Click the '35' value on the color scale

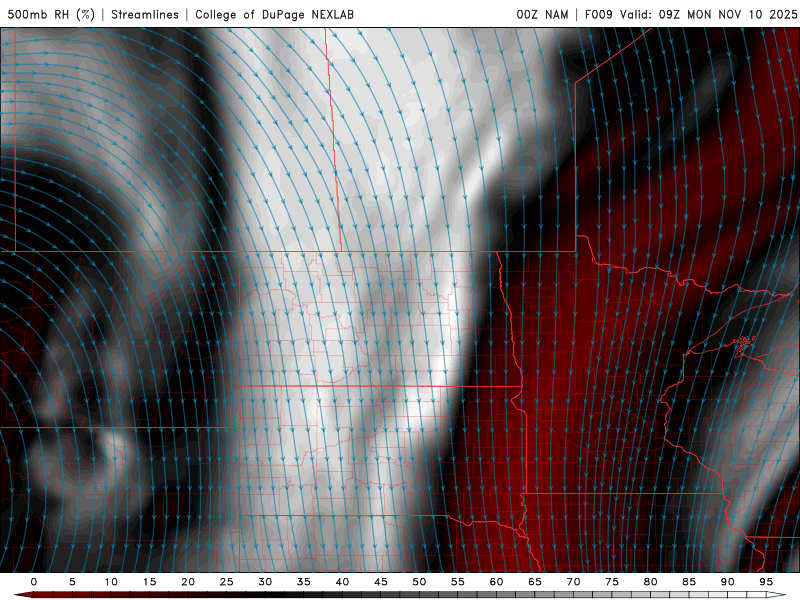(304, 582)
